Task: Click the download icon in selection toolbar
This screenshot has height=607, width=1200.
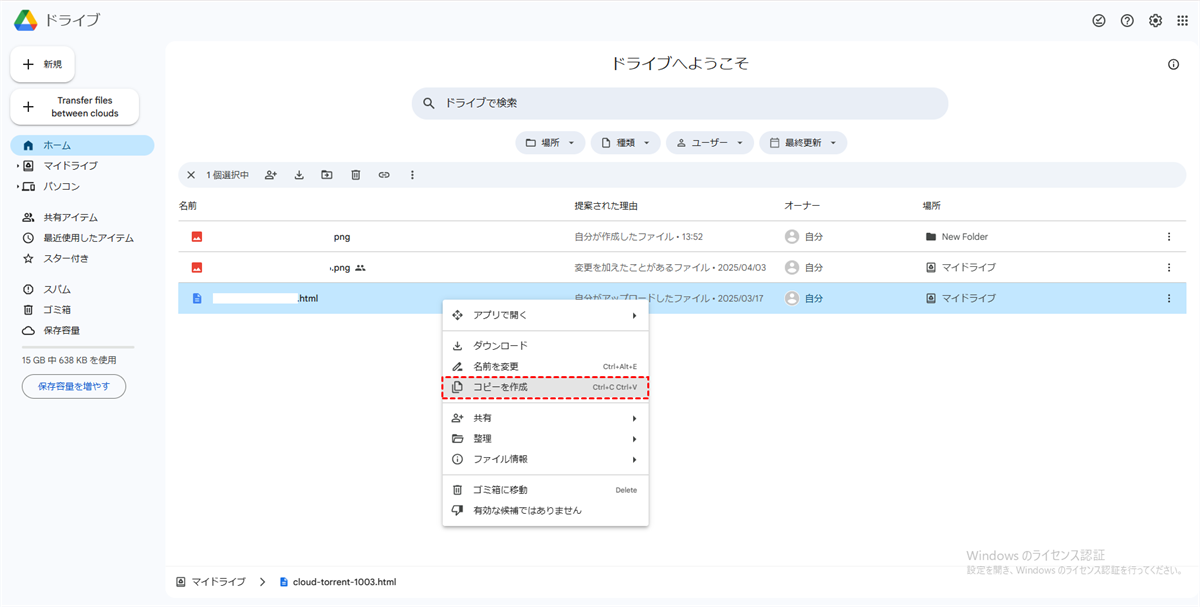Action: (299, 175)
